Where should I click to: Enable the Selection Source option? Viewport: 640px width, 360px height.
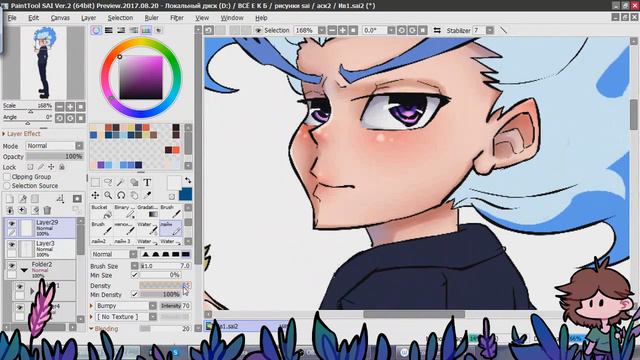[x=7, y=186]
